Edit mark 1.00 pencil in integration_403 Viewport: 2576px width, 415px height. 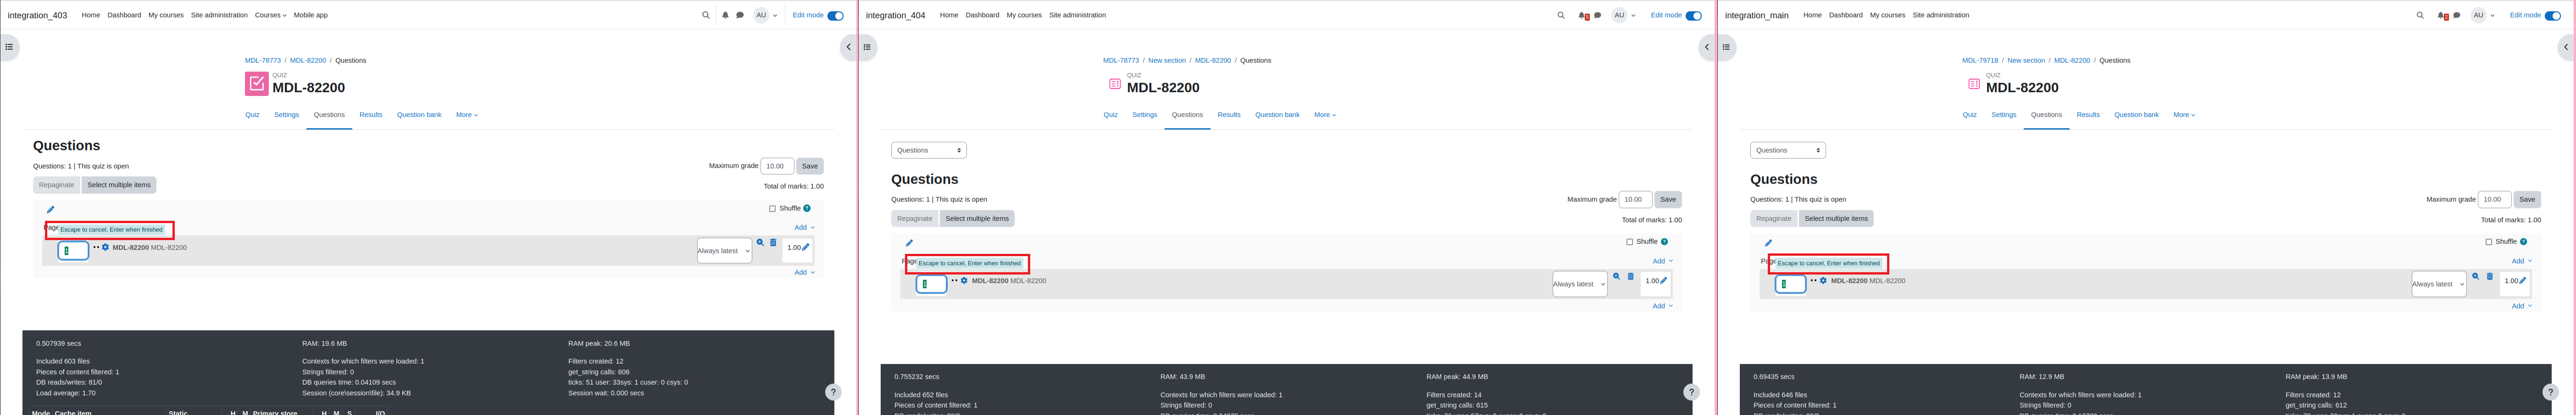[x=806, y=247]
